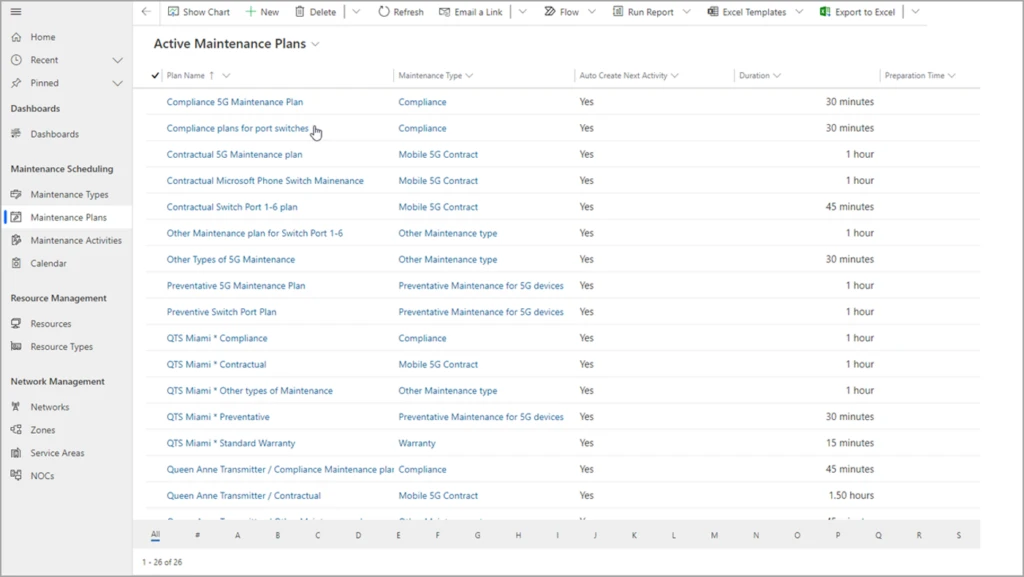Open the Active Maintenance Plans view selector
The image size is (1024, 577).
click(x=314, y=44)
